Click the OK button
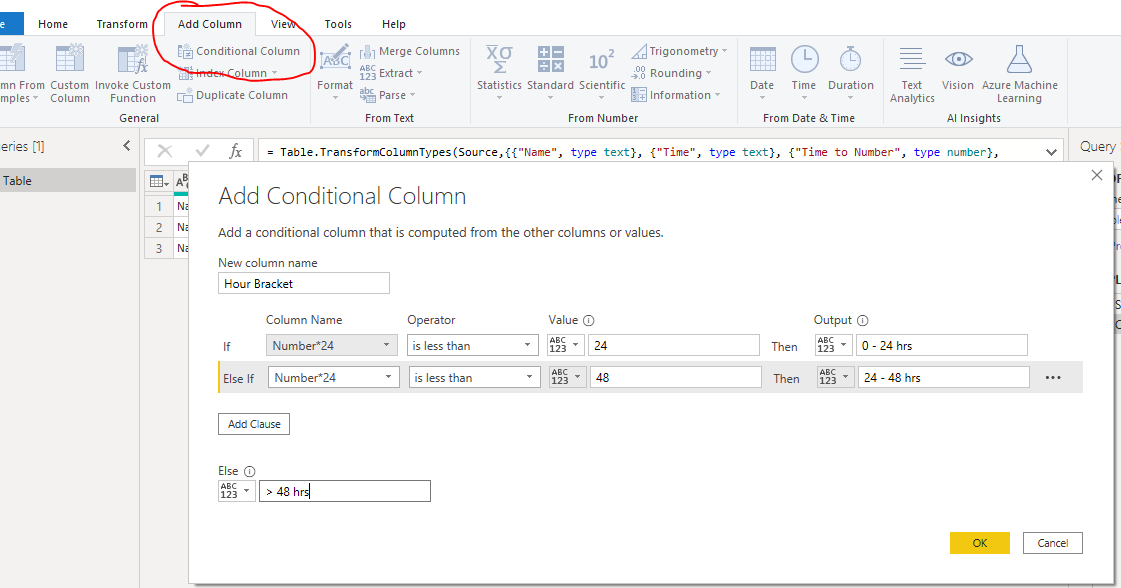Screen dimensions: 1121x588 tap(979, 543)
